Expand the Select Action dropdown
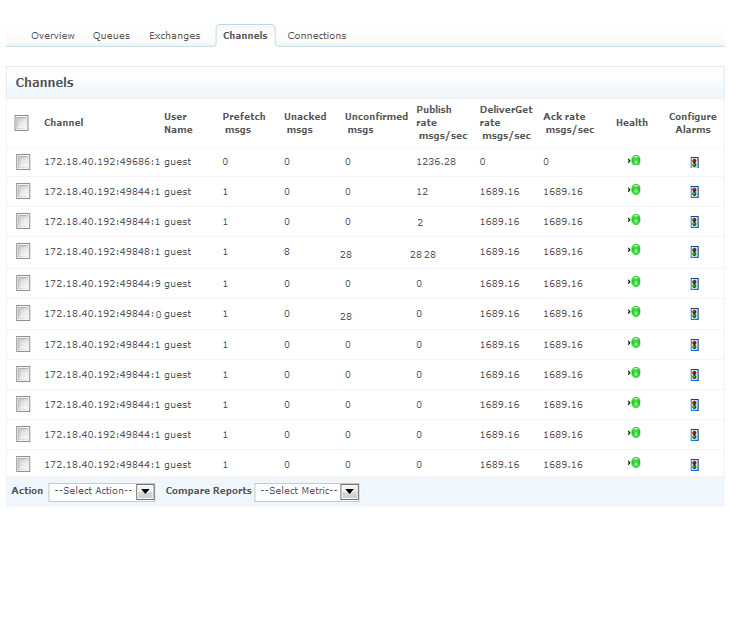Screen dimensions: 731x630 click(102, 491)
